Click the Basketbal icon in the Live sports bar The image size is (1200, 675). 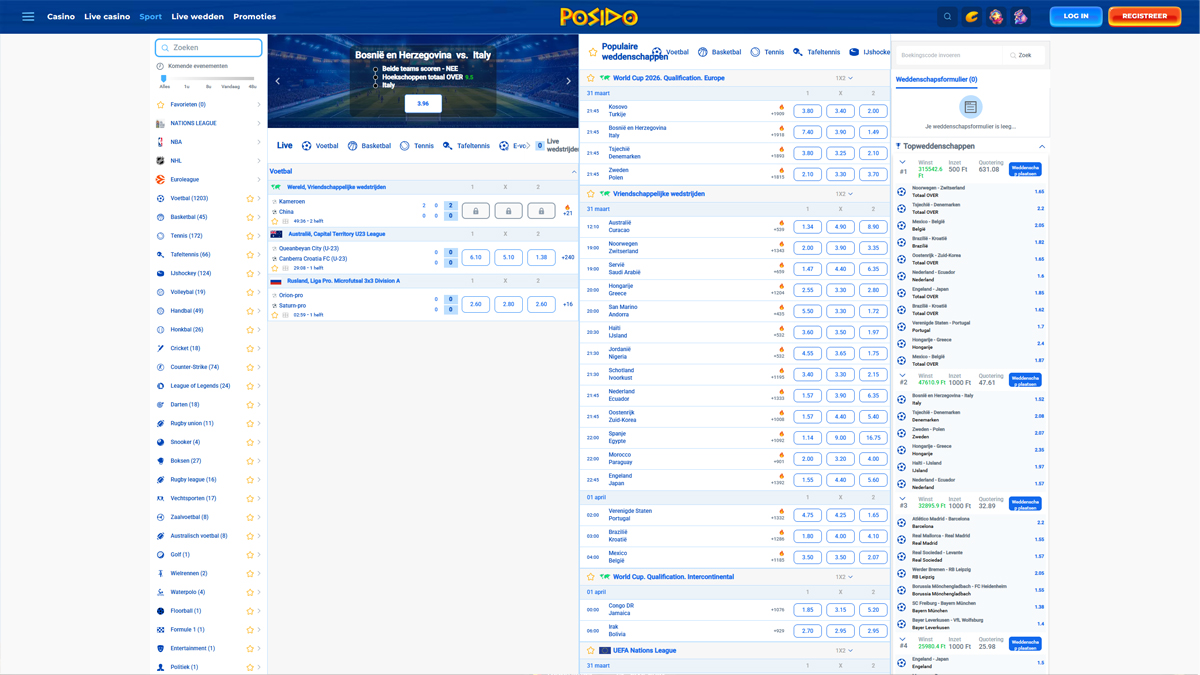pos(353,146)
